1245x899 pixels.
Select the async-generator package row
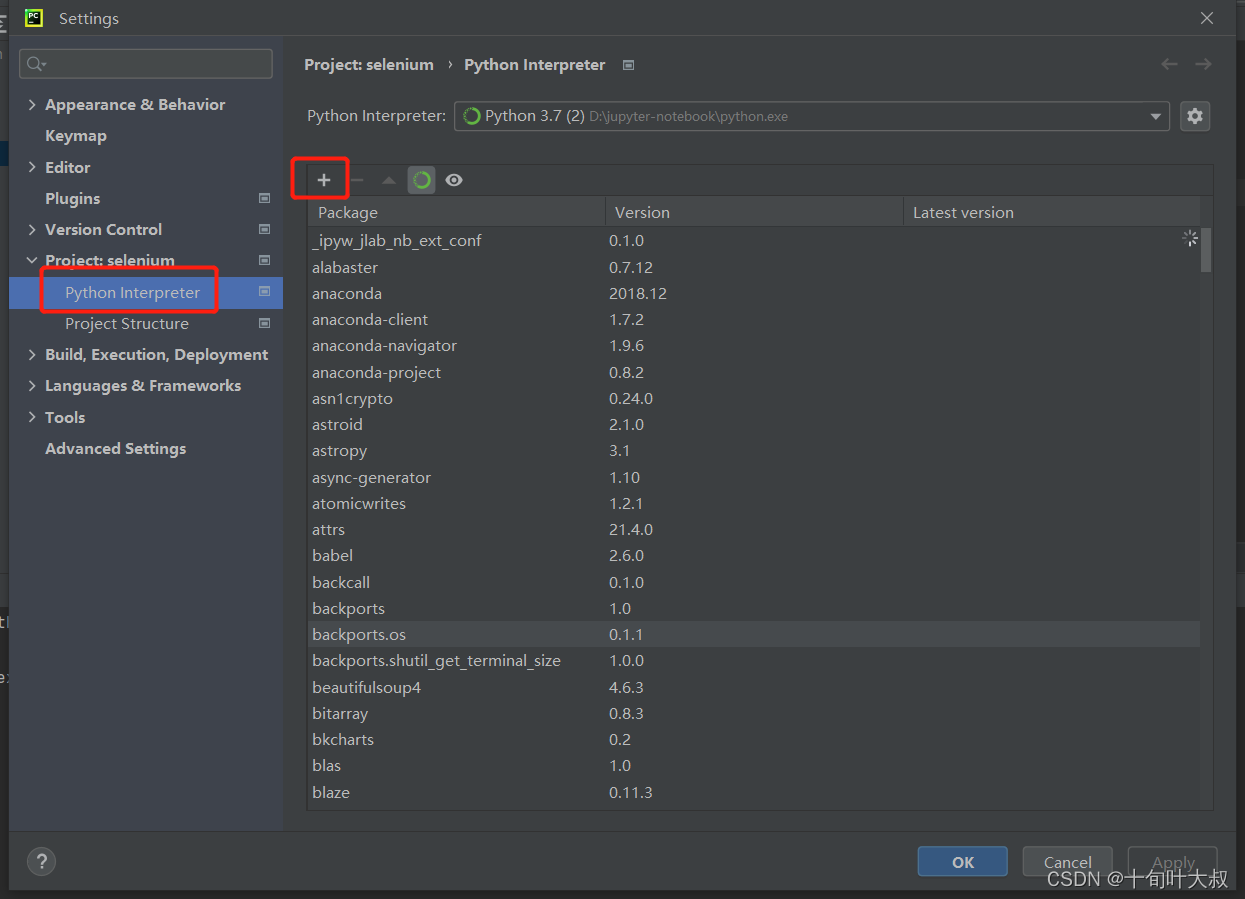pyautogui.click(x=754, y=477)
